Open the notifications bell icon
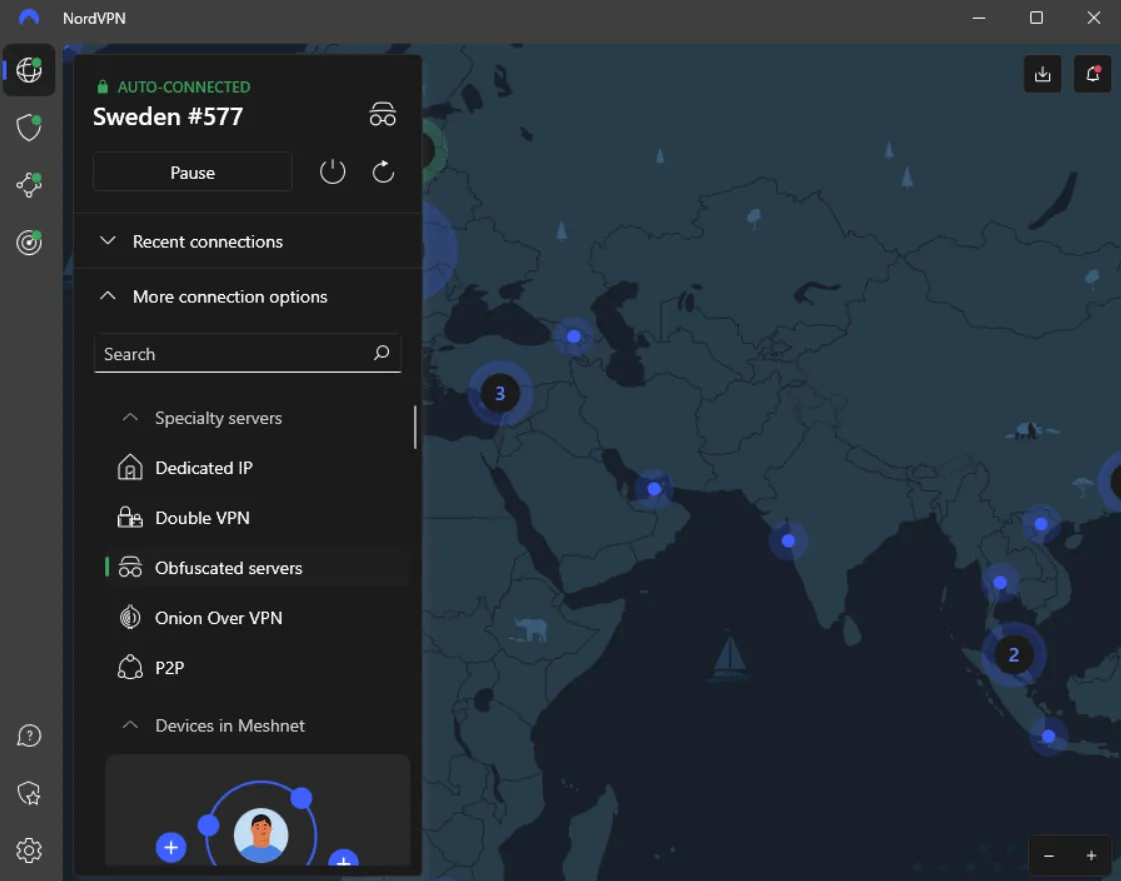The image size is (1121, 881). pyautogui.click(x=1093, y=74)
